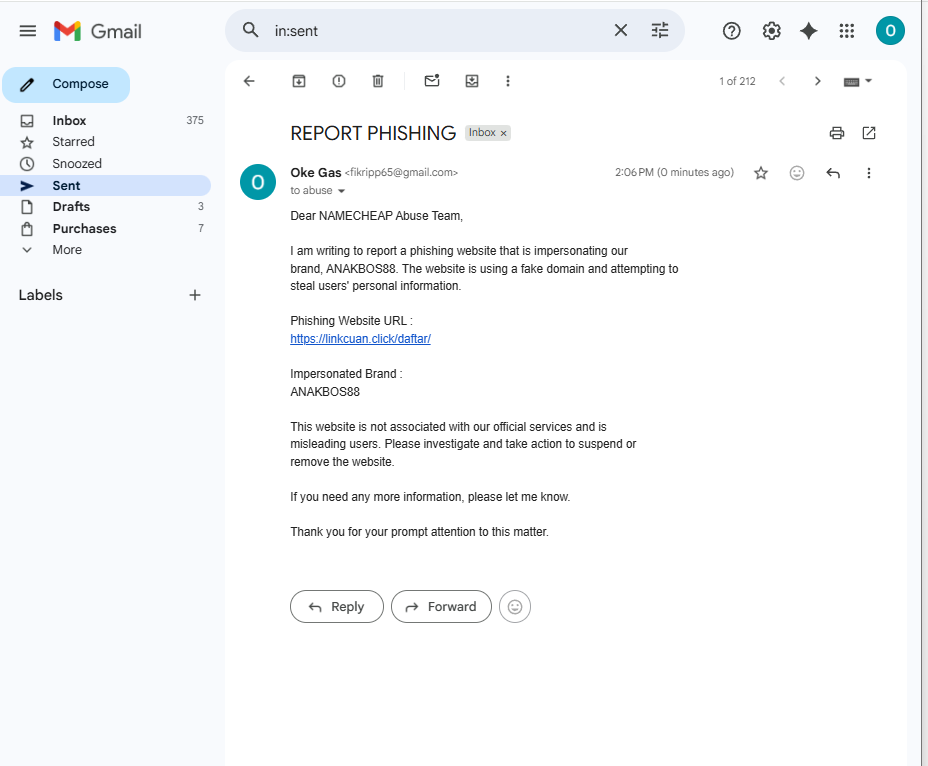
Task: Click the Oke Gas sender avatar
Action: coord(258,182)
